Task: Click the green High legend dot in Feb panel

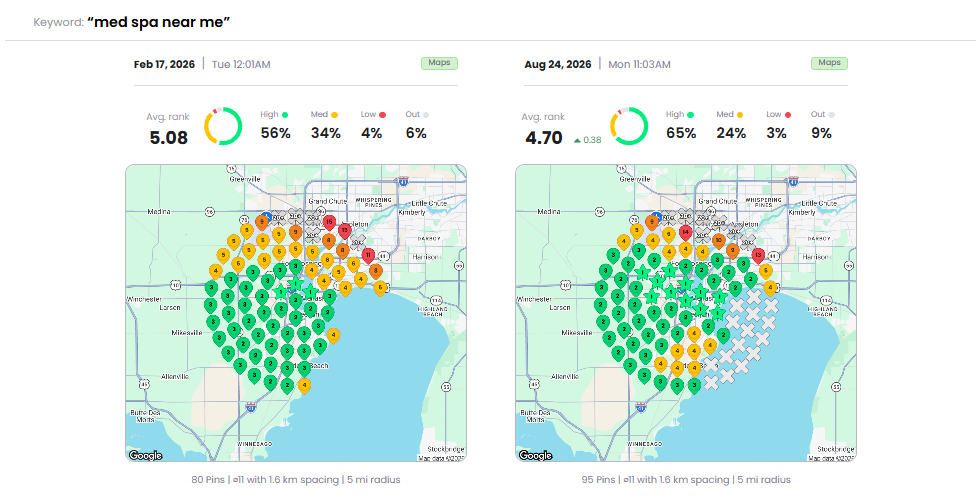Action: tap(285, 115)
